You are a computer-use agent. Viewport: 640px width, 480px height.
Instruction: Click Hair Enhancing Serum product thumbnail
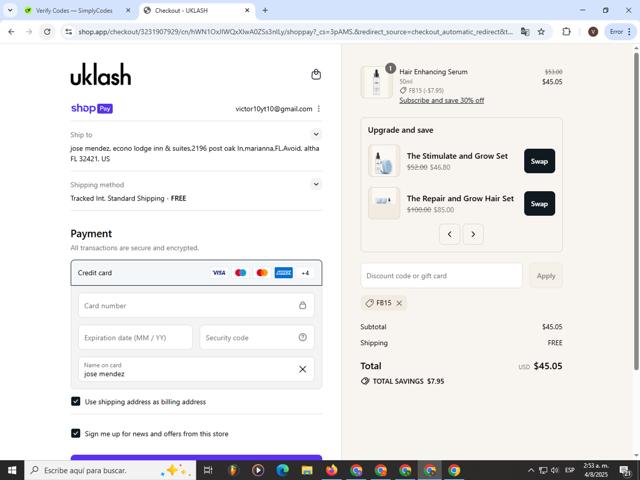pos(376,82)
